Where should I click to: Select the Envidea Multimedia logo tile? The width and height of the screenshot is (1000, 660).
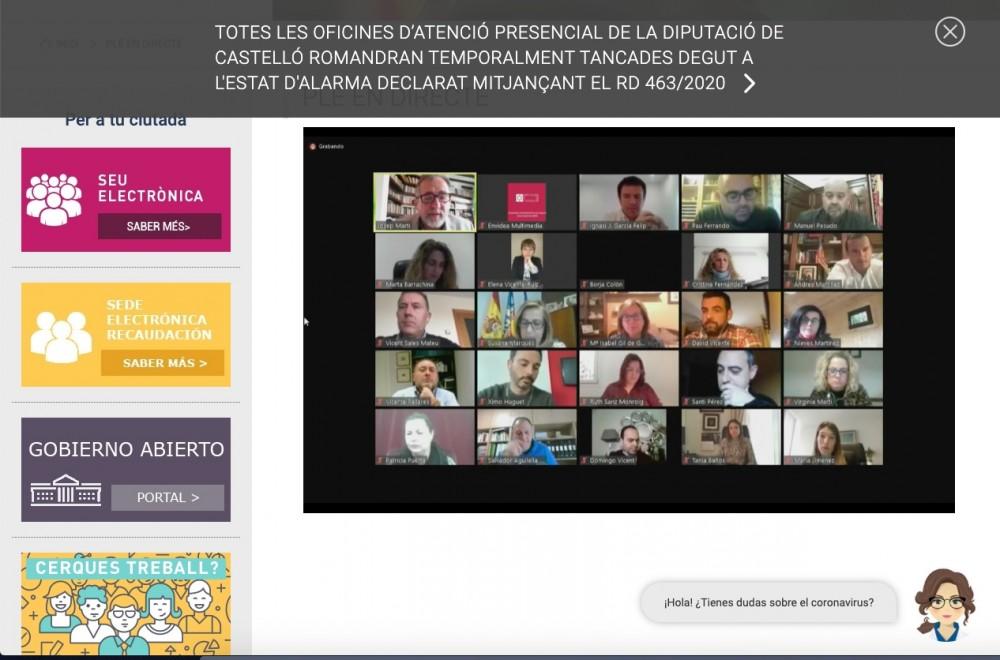click(x=526, y=202)
